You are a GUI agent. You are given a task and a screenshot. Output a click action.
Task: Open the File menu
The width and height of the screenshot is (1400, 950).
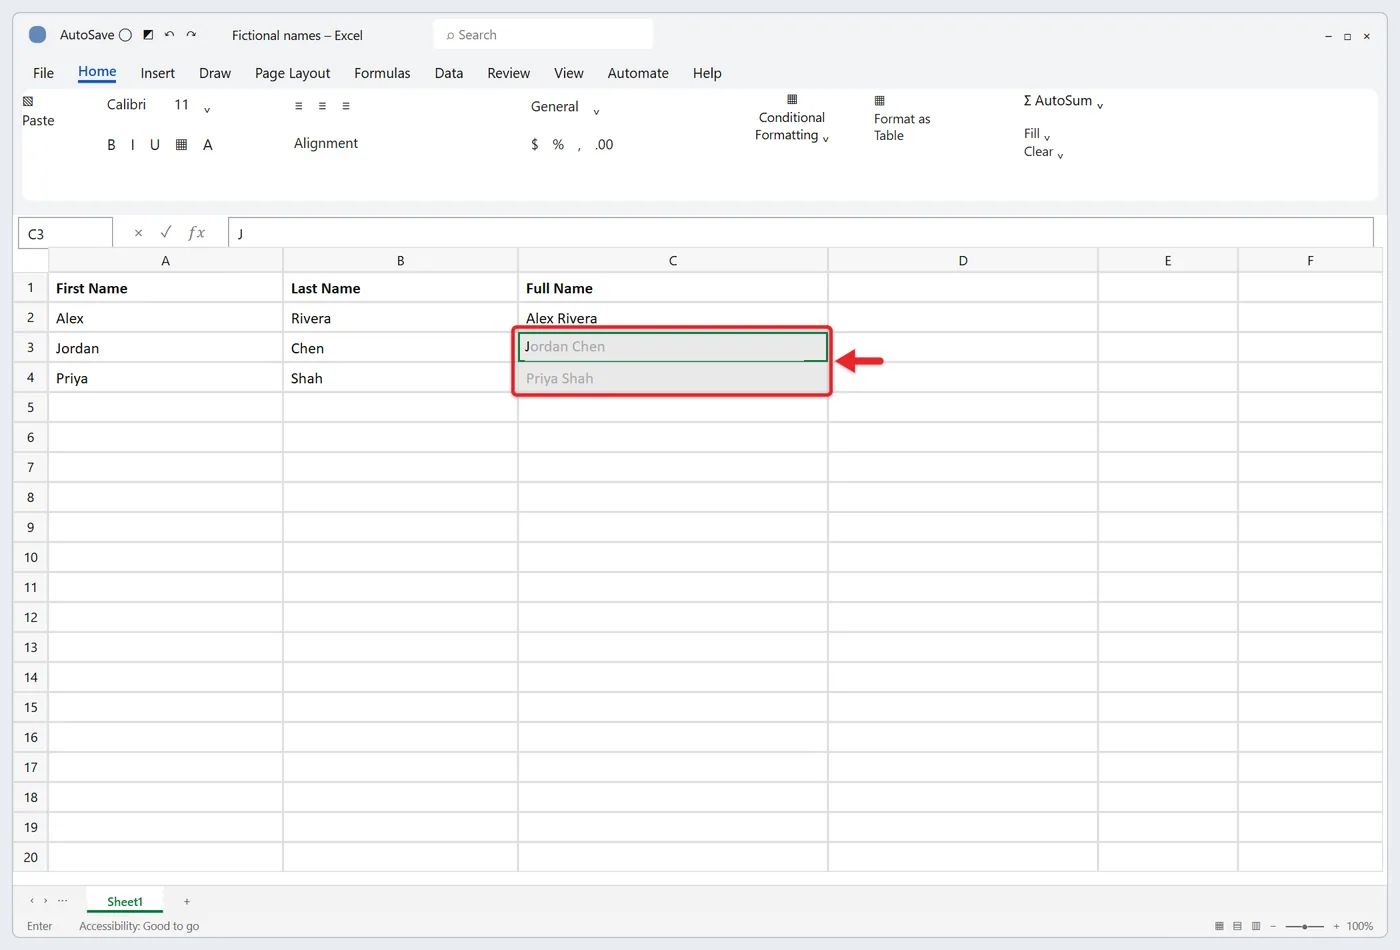[x=44, y=73]
